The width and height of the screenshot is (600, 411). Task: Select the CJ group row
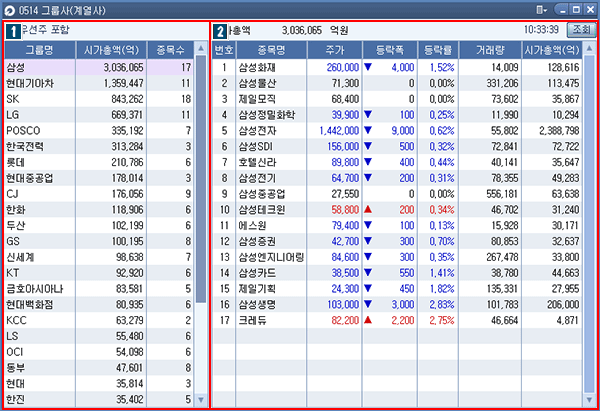[99, 194]
